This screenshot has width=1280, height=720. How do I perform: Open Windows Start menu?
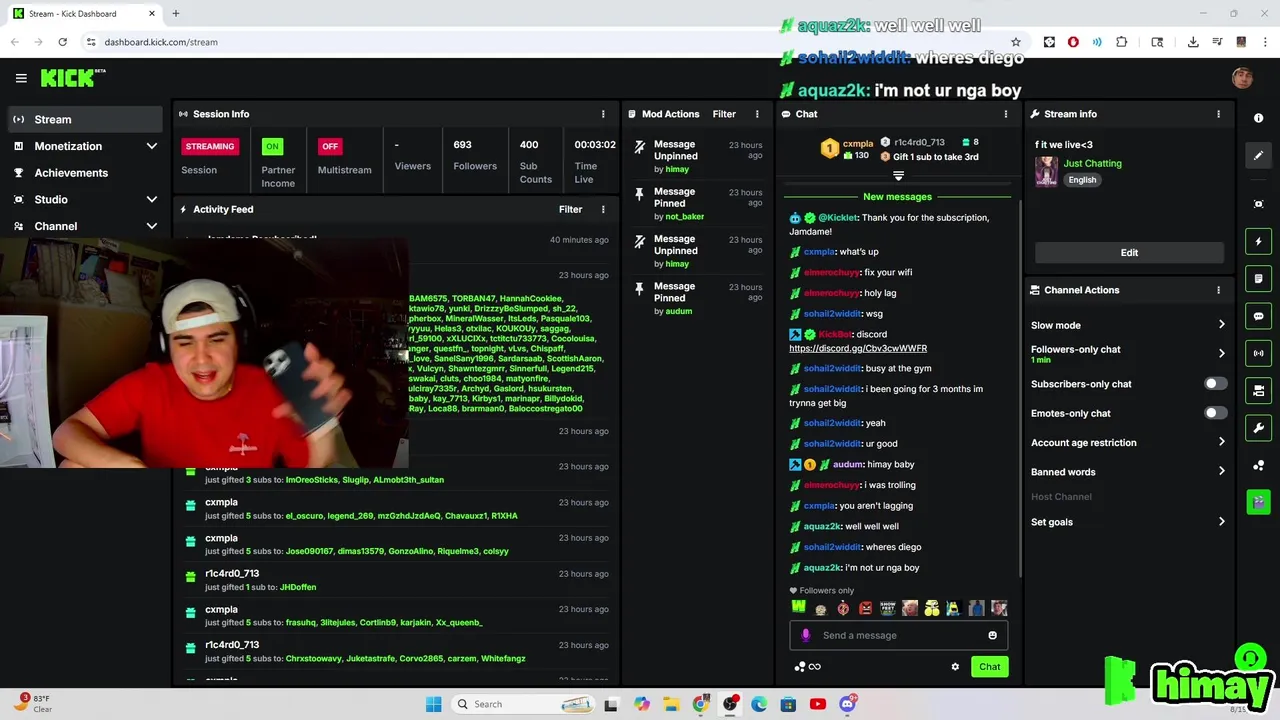coord(433,704)
